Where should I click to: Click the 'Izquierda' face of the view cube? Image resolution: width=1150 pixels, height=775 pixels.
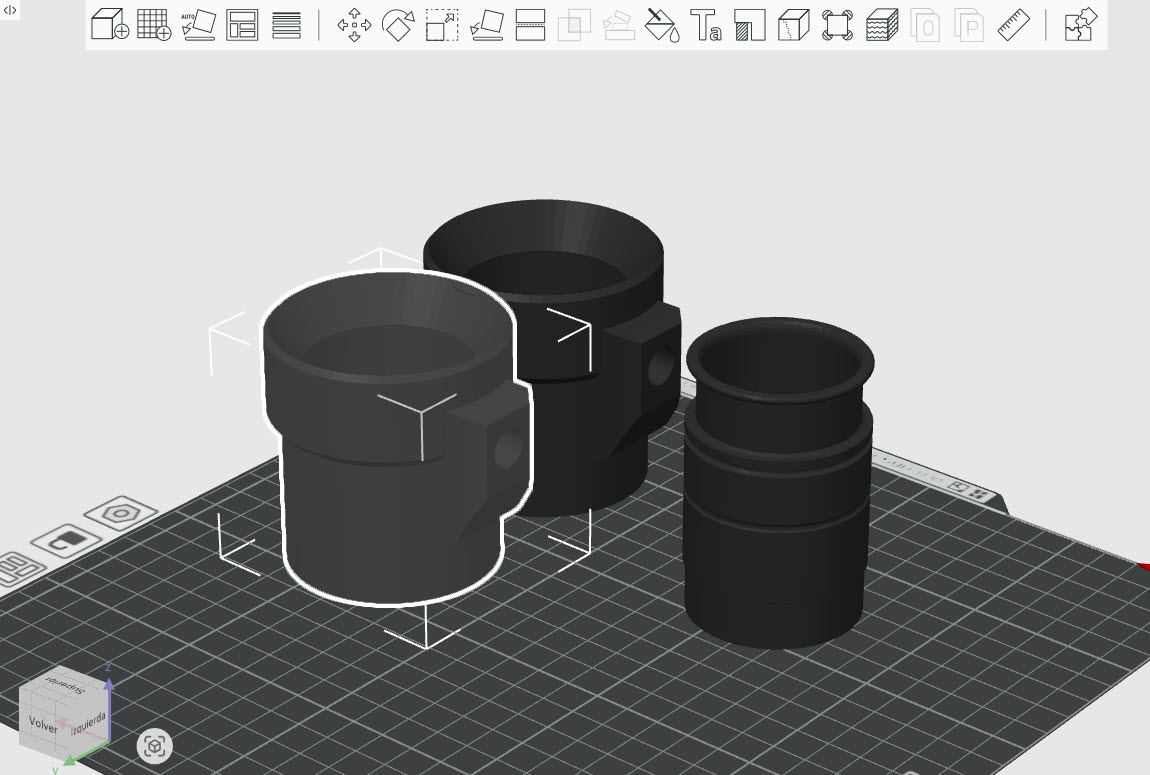89,722
